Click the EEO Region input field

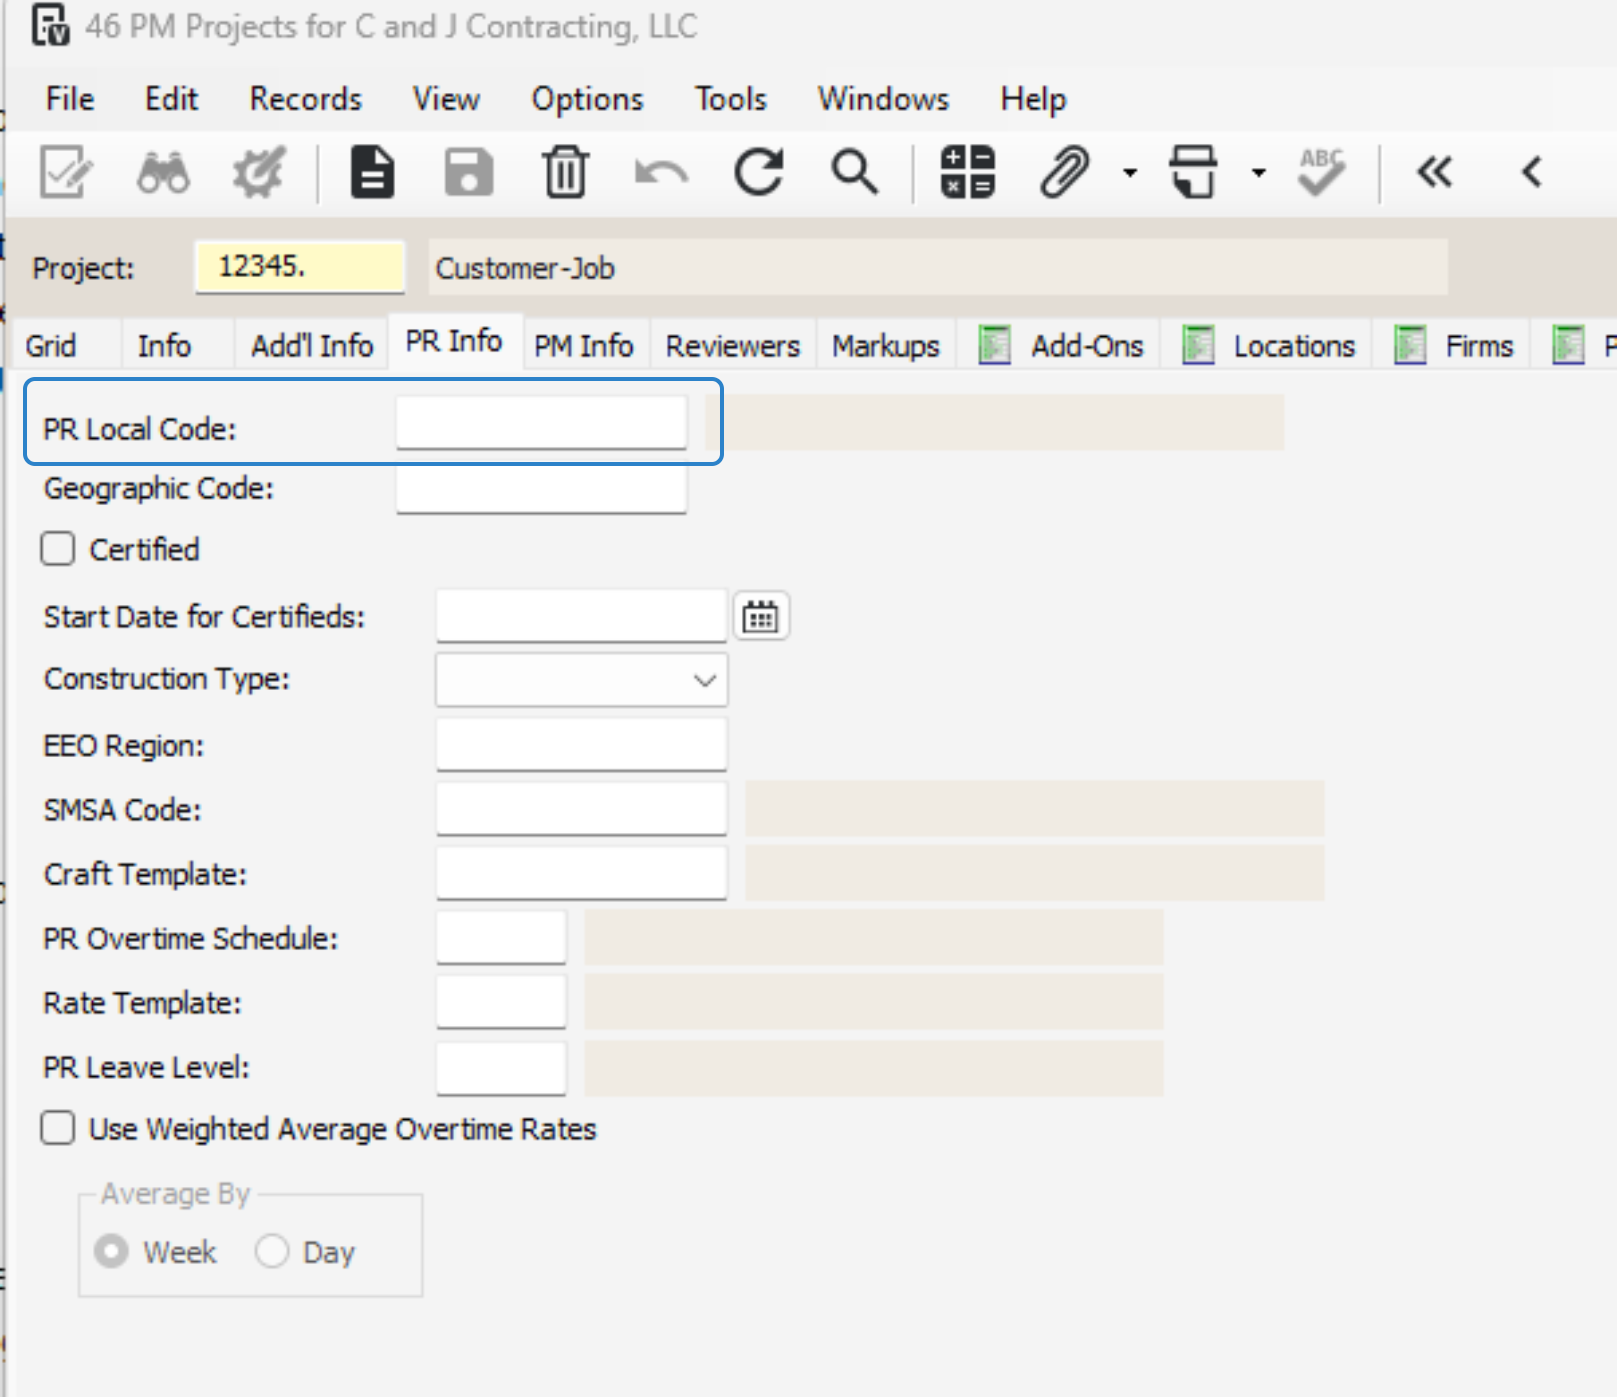[581, 745]
